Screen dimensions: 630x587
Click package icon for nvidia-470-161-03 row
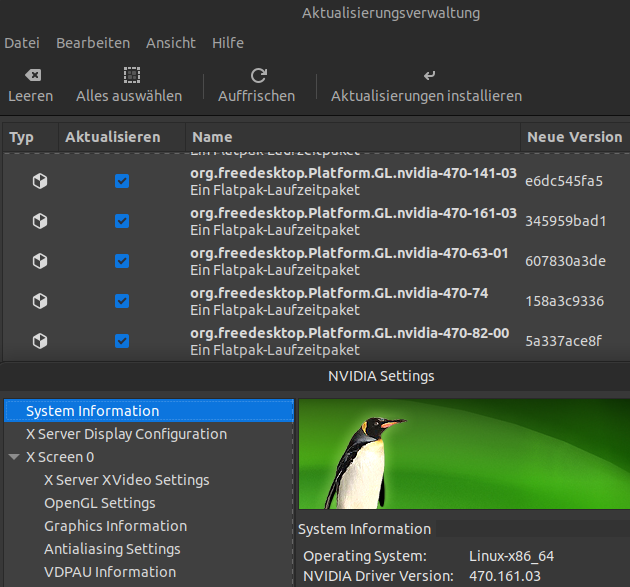(40, 221)
